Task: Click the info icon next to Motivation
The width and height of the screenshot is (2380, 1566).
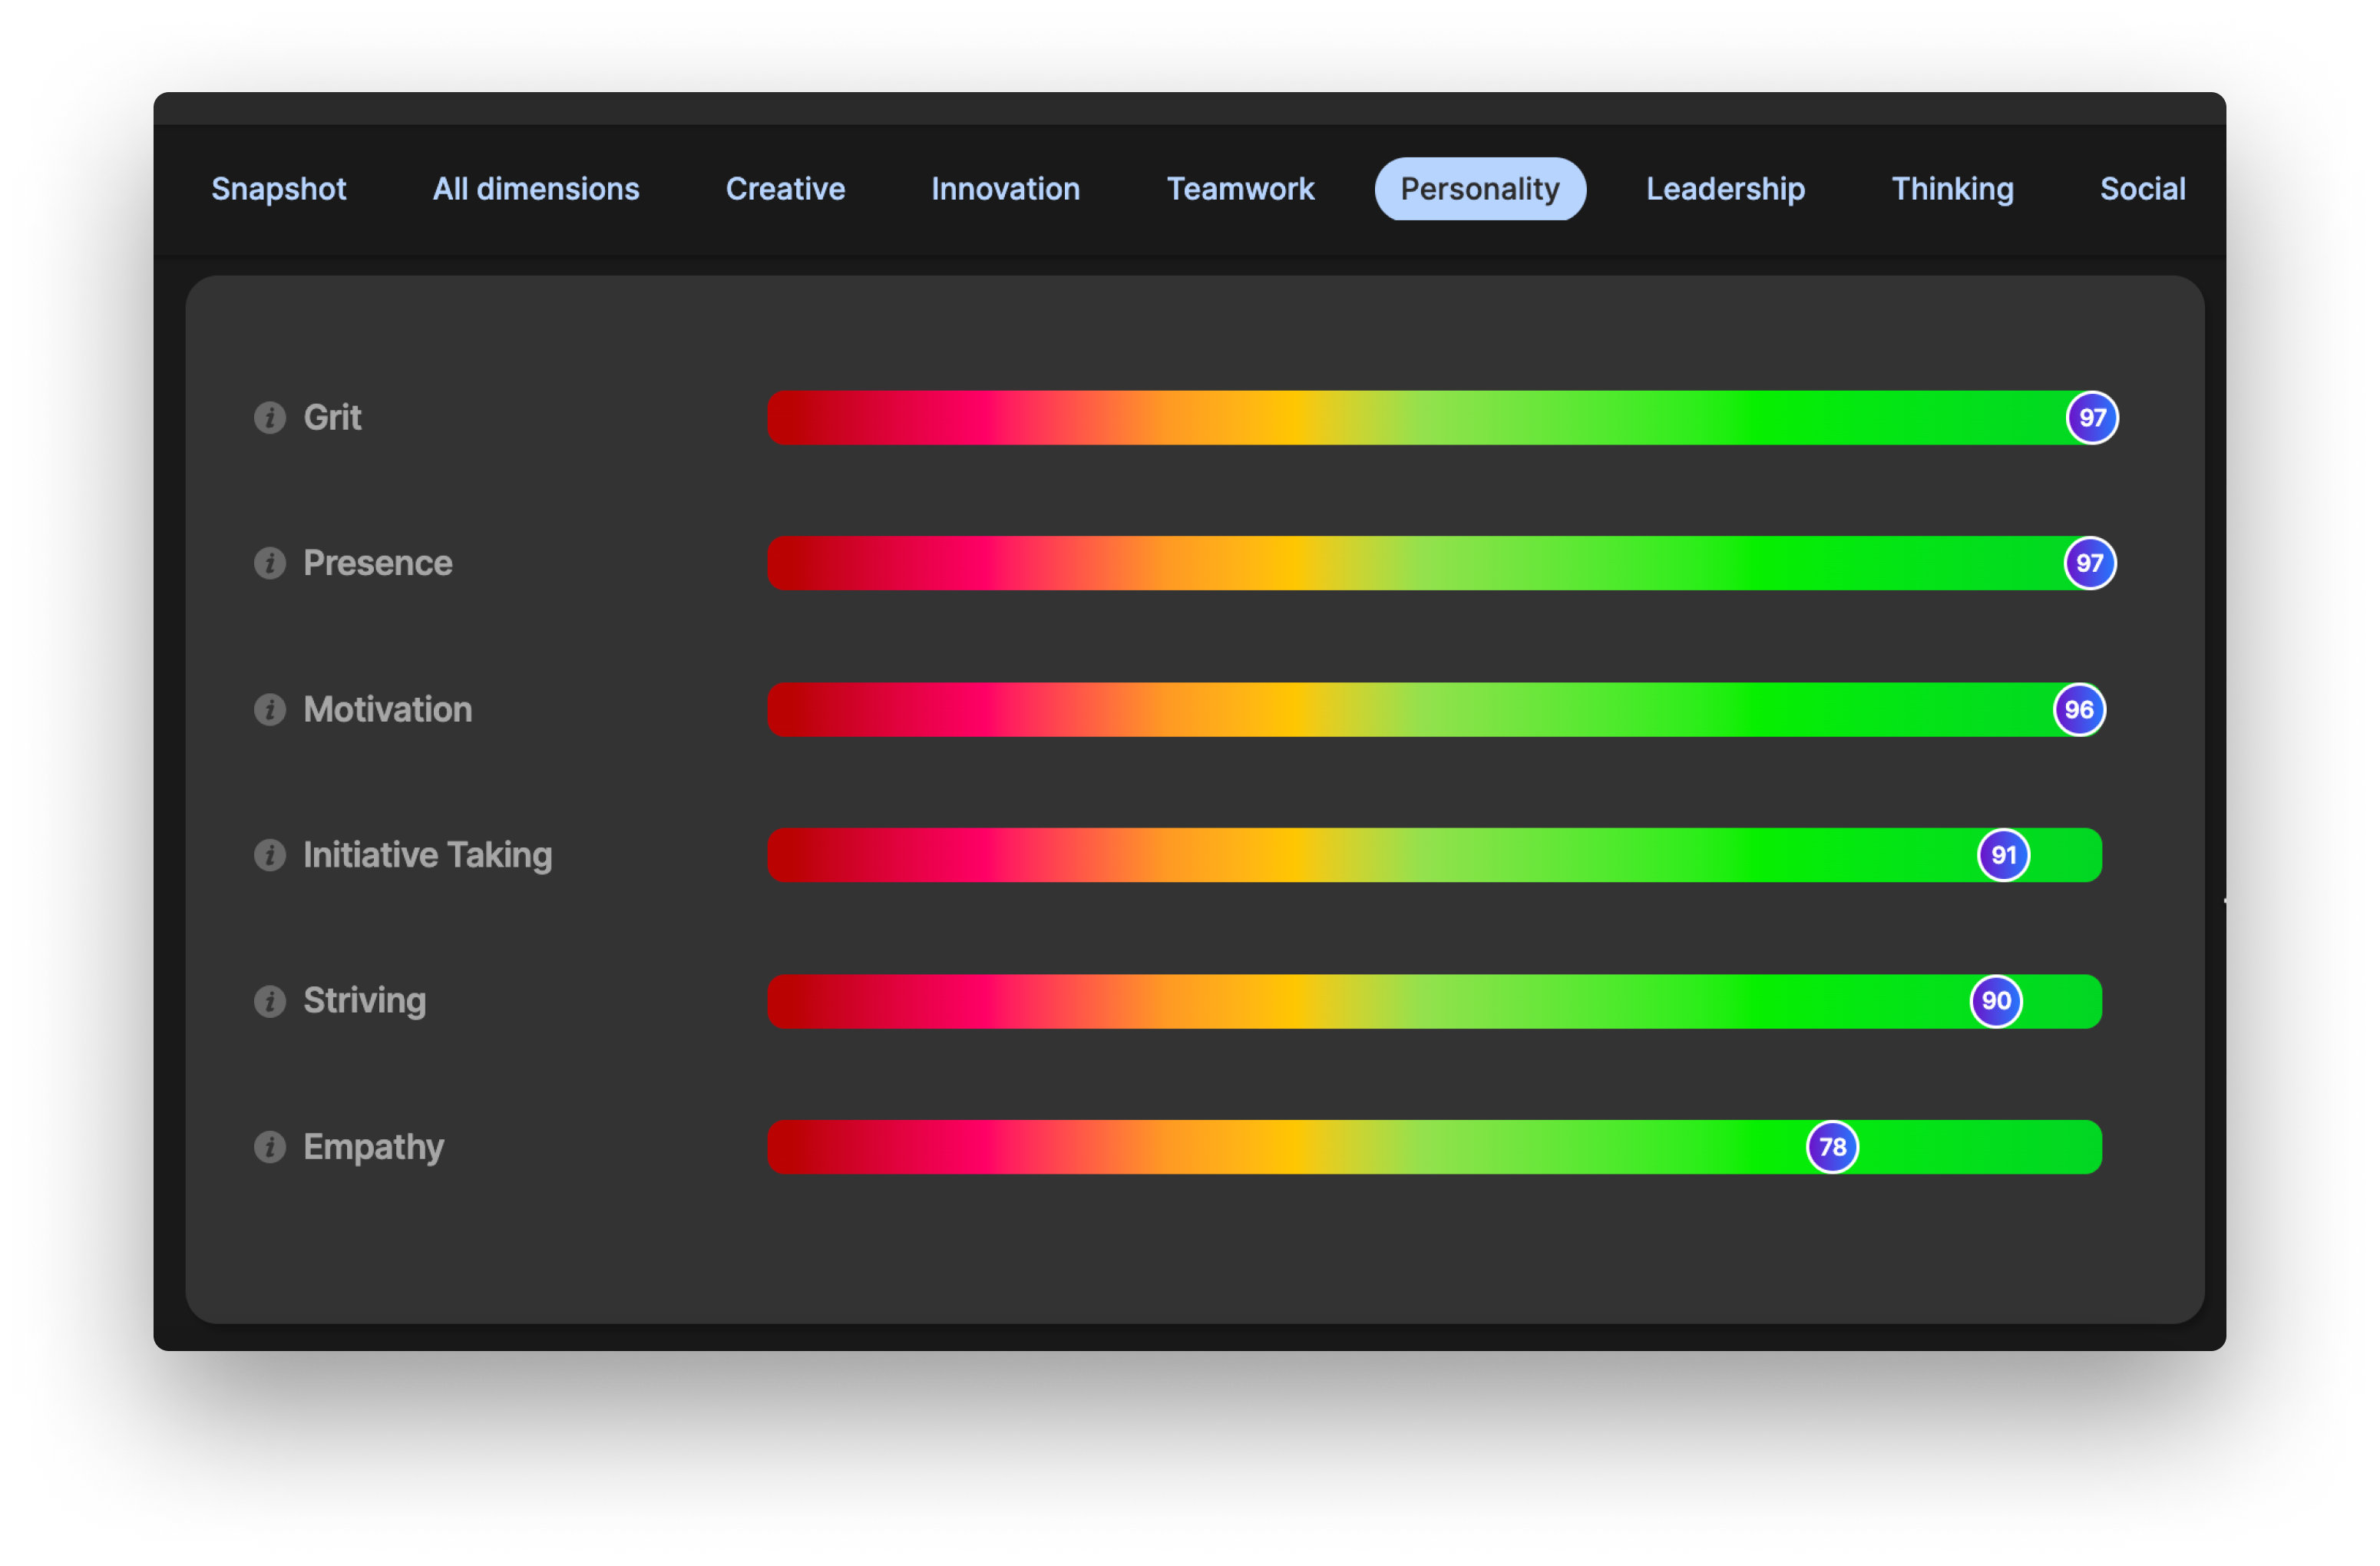Action: (269, 708)
